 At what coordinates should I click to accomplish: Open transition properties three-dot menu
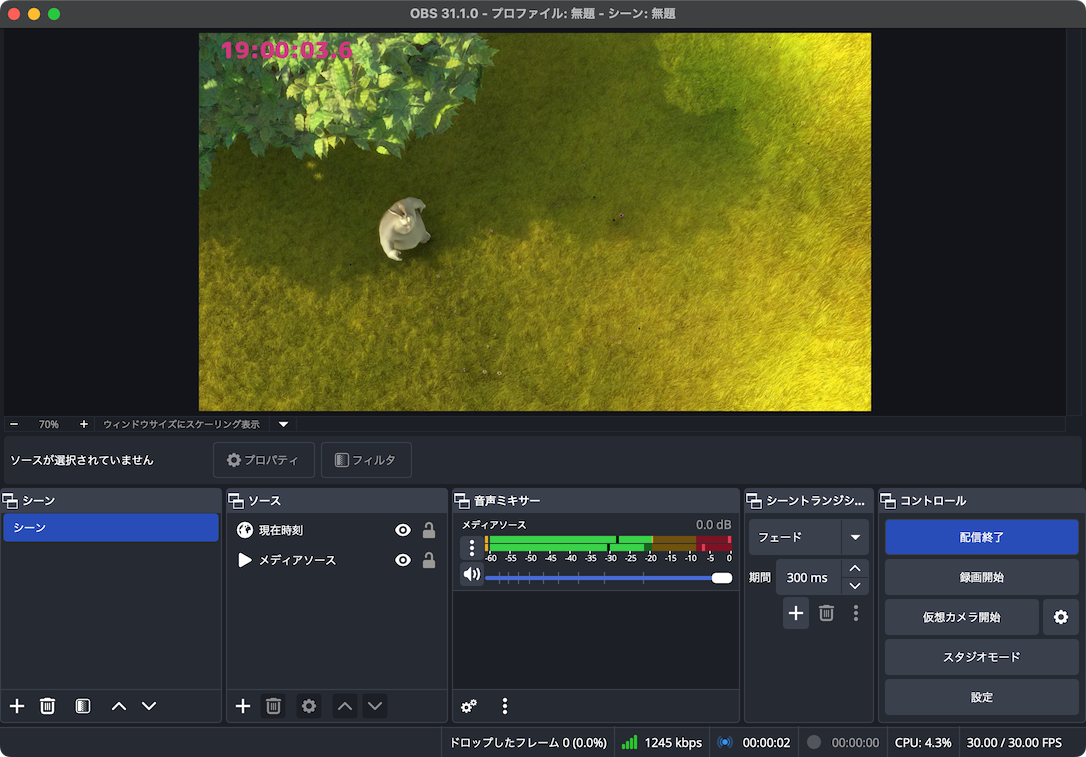[856, 613]
